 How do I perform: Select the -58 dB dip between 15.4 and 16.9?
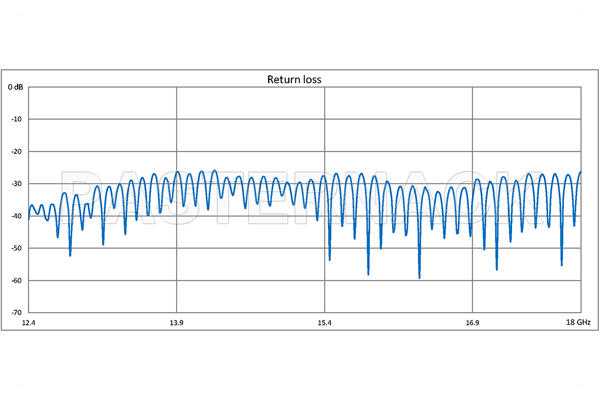pos(368,273)
